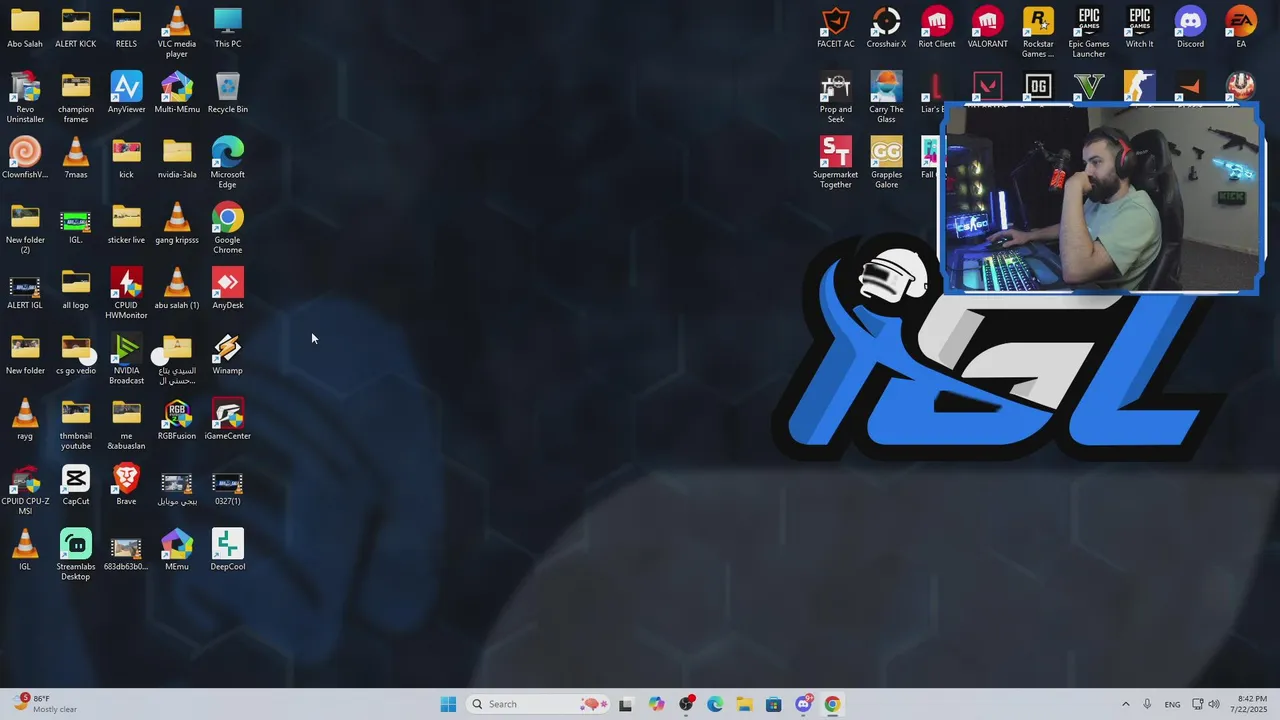This screenshot has width=1280, height=720.
Task: Open the champion frames folder
Action: pos(76,98)
